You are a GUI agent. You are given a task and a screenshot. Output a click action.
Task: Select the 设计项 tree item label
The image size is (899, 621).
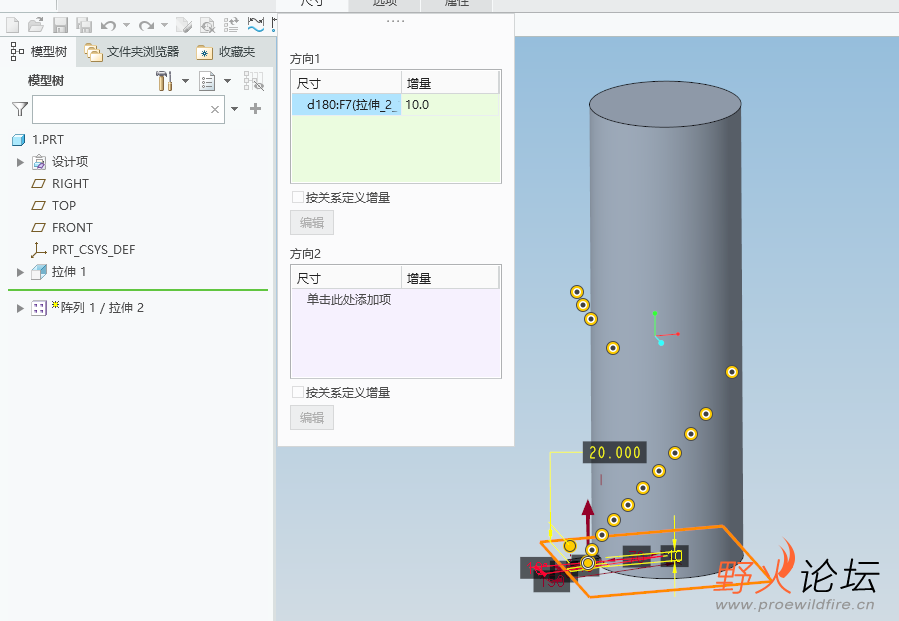(70, 162)
